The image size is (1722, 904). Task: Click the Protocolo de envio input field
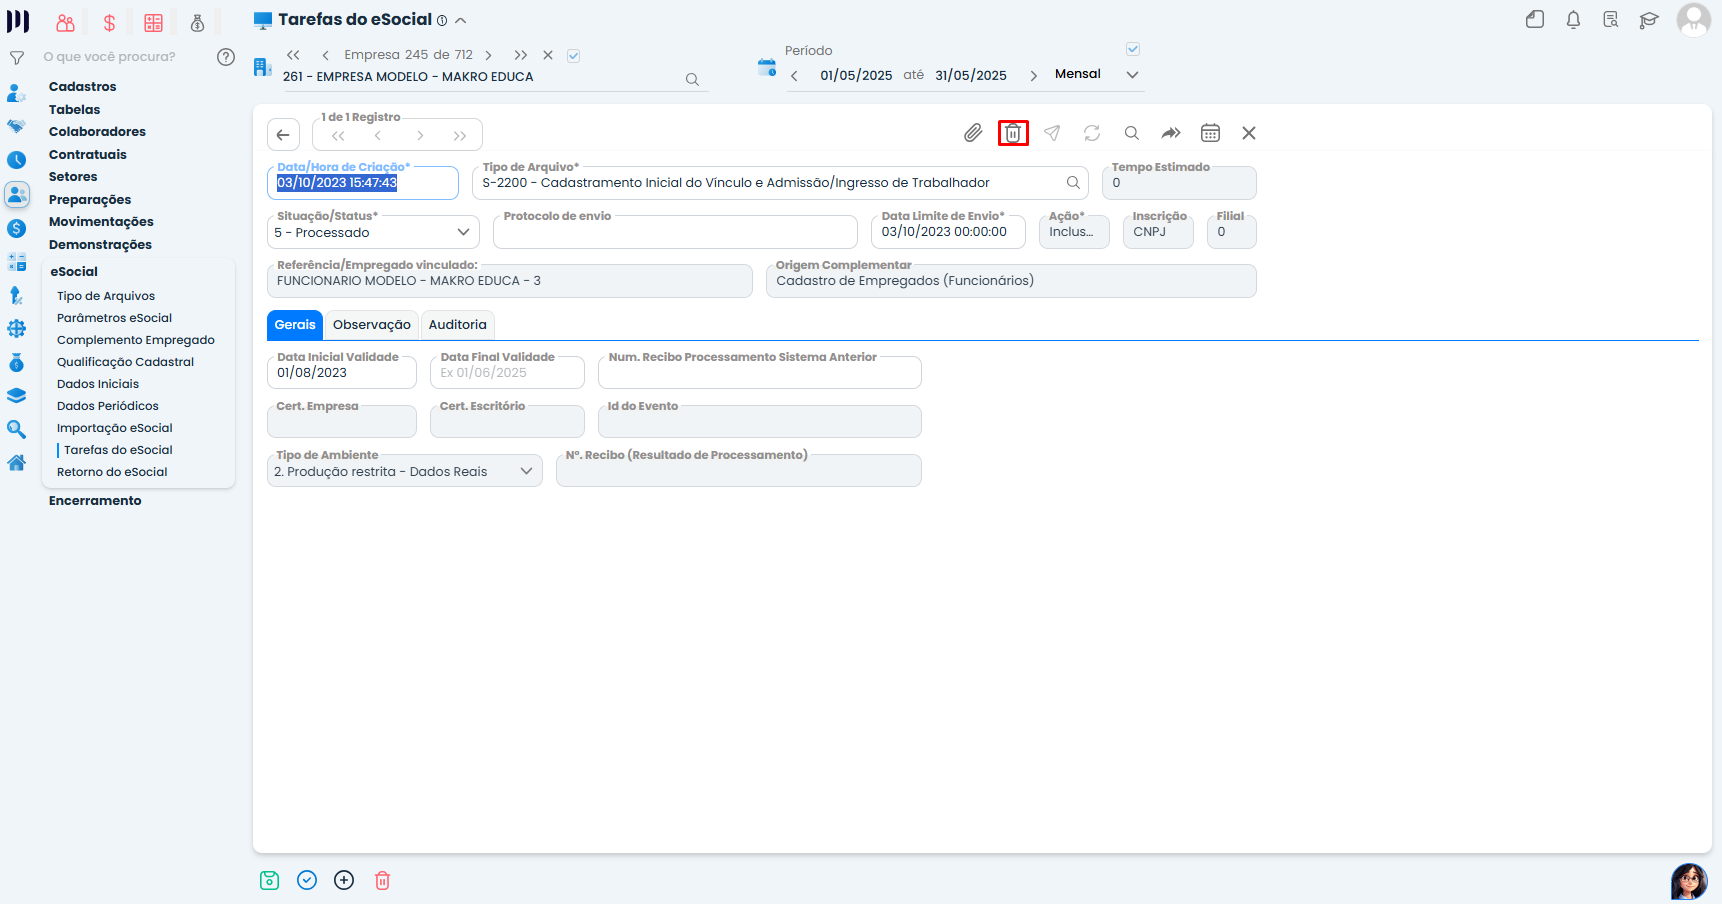(675, 233)
